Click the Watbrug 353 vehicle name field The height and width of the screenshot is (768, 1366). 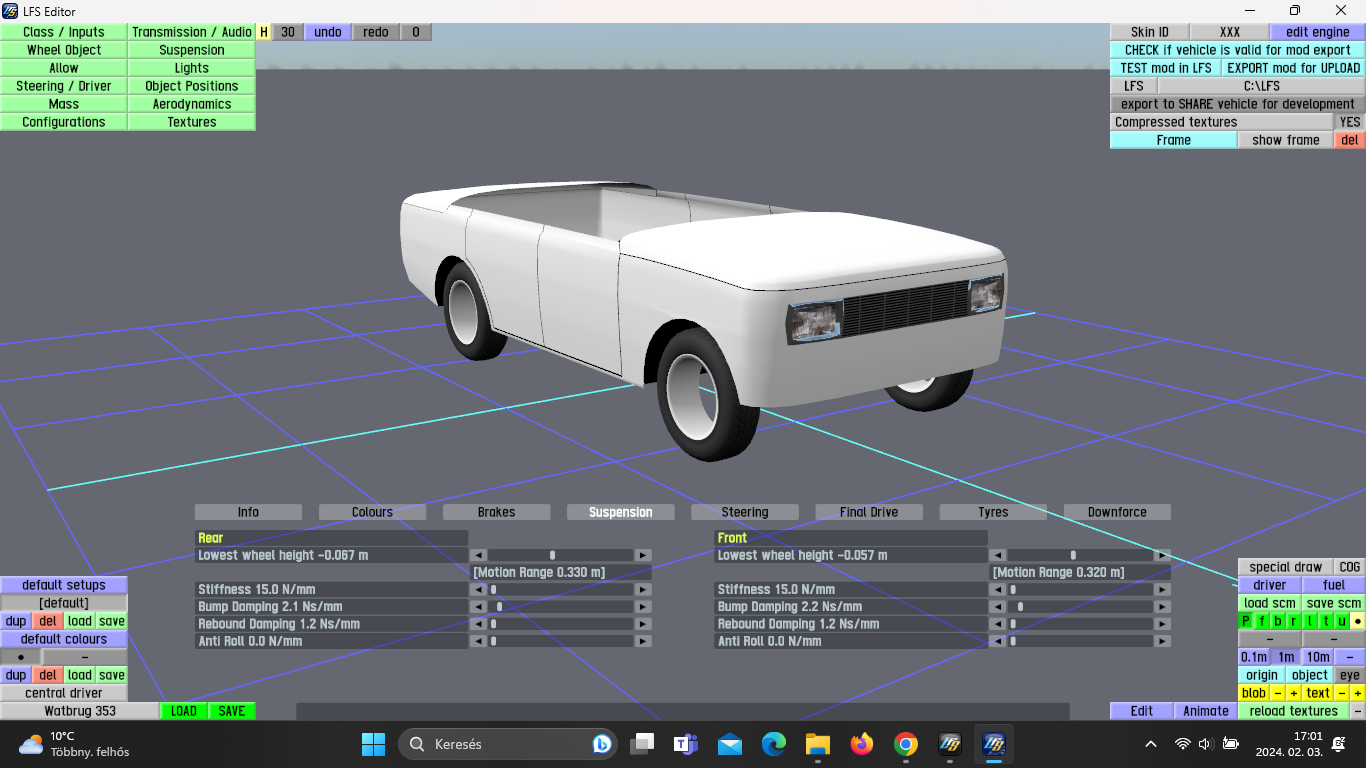tap(80, 711)
